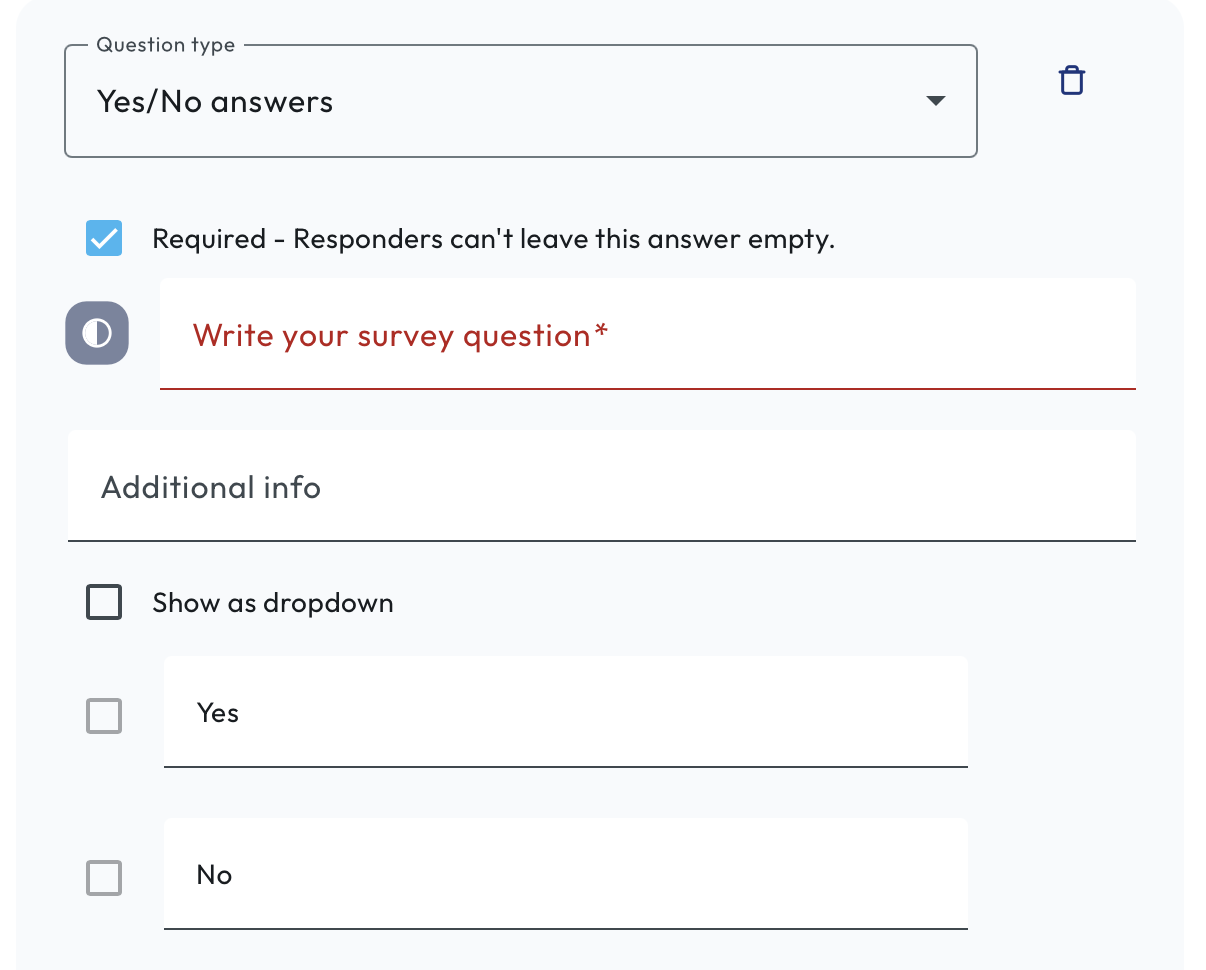Click the "Responders can't leave this answer empty" label

click(563, 240)
